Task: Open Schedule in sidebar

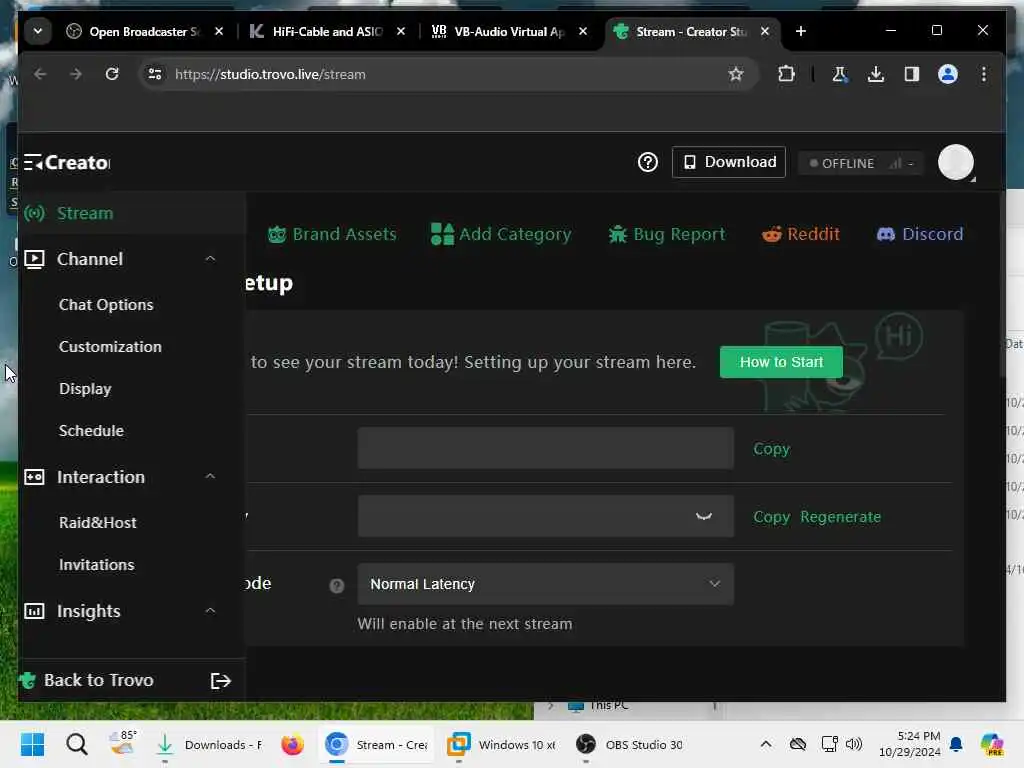Action: click(91, 430)
